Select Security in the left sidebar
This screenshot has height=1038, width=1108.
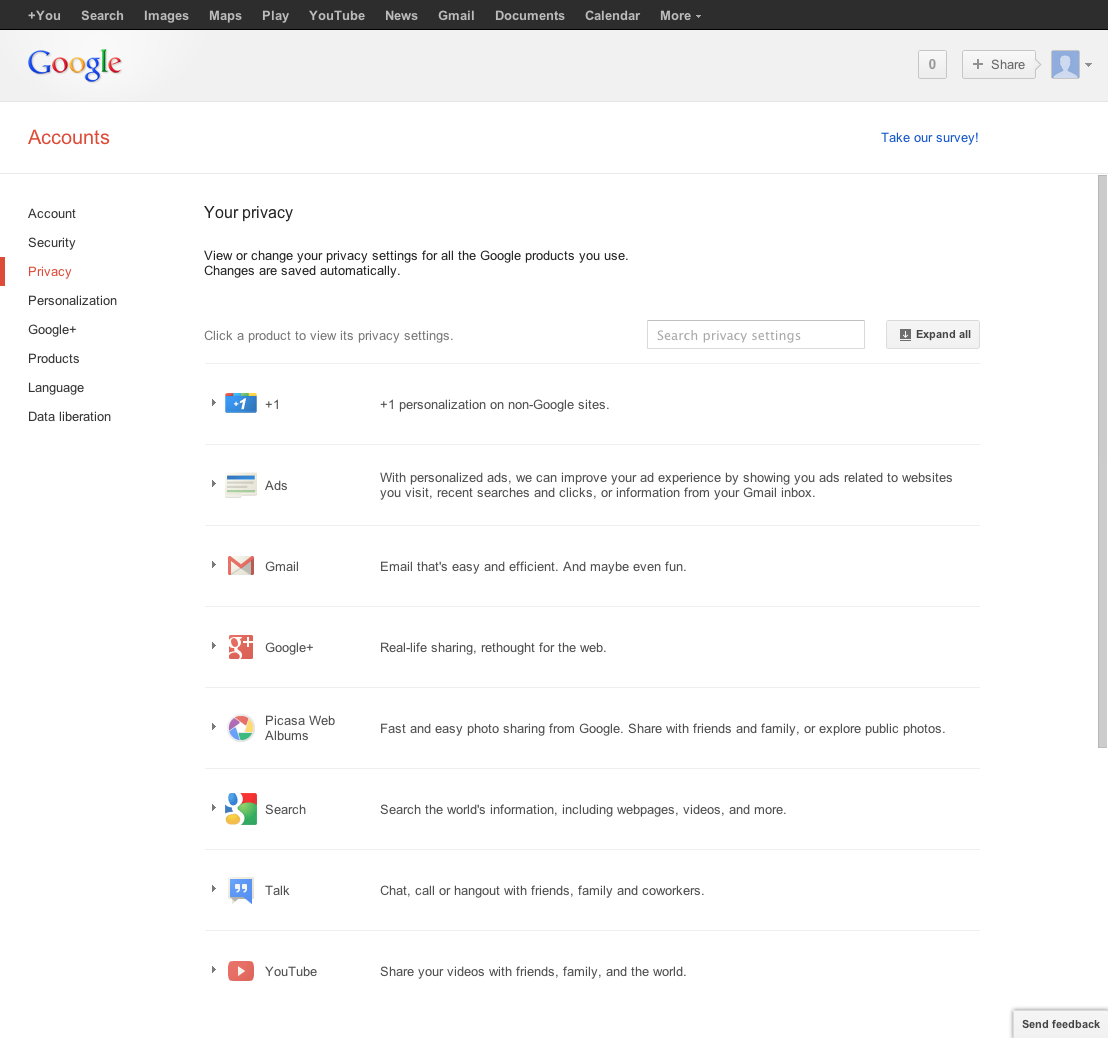point(52,242)
